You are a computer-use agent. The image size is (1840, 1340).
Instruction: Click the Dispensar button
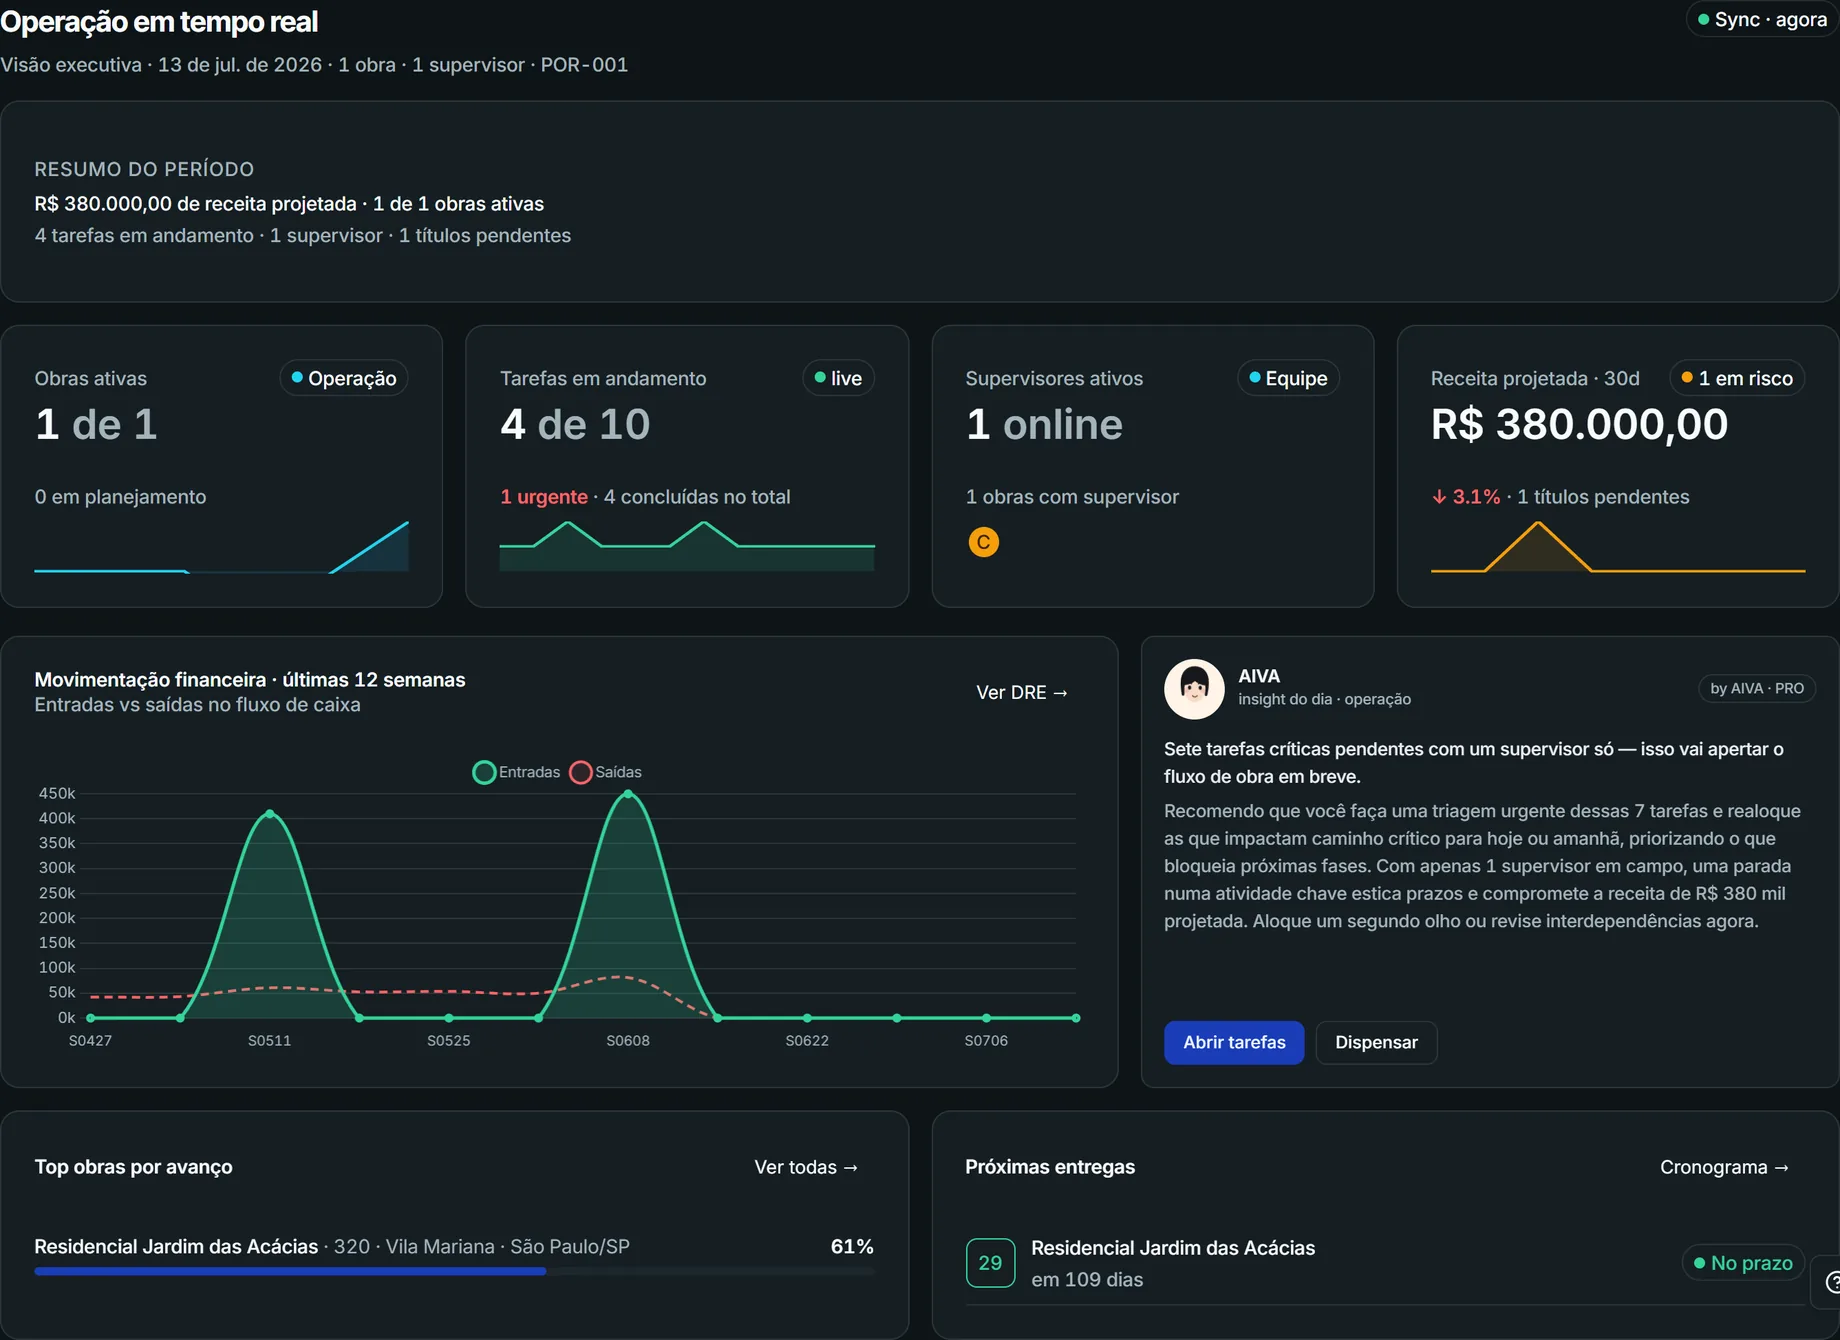click(1376, 1042)
